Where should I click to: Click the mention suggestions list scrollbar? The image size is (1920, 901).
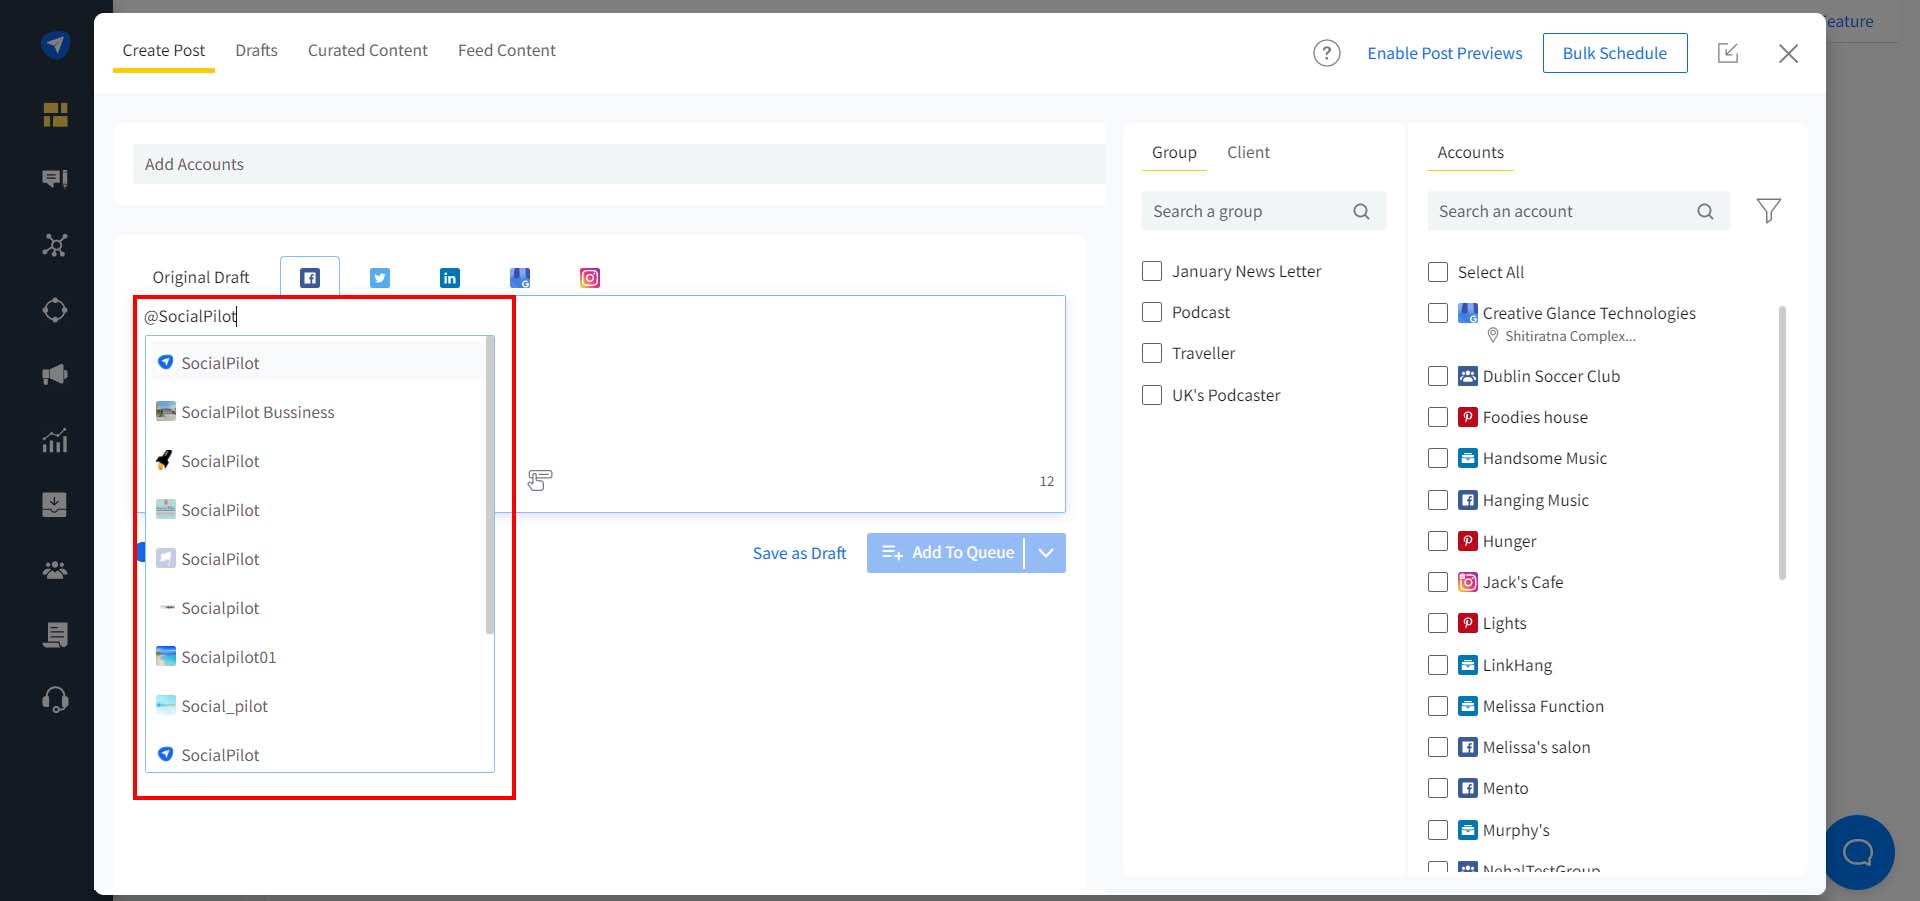[489, 485]
